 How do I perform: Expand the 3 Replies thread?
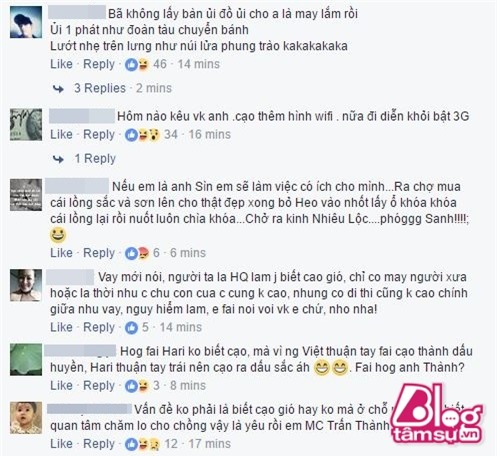tap(100, 88)
